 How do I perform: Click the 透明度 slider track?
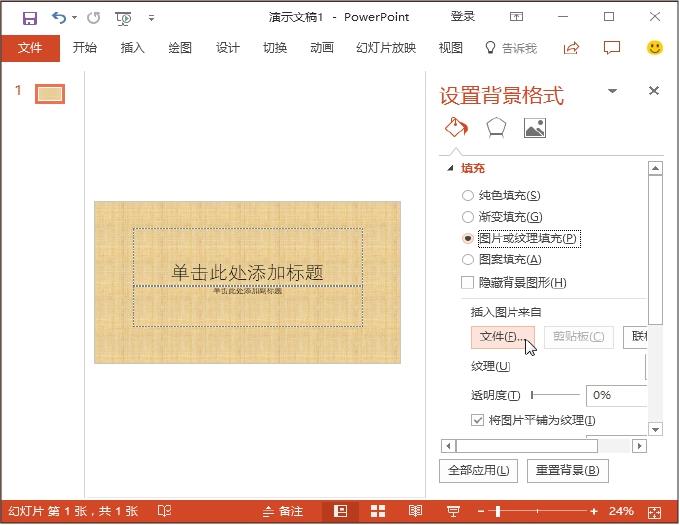pos(555,395)
